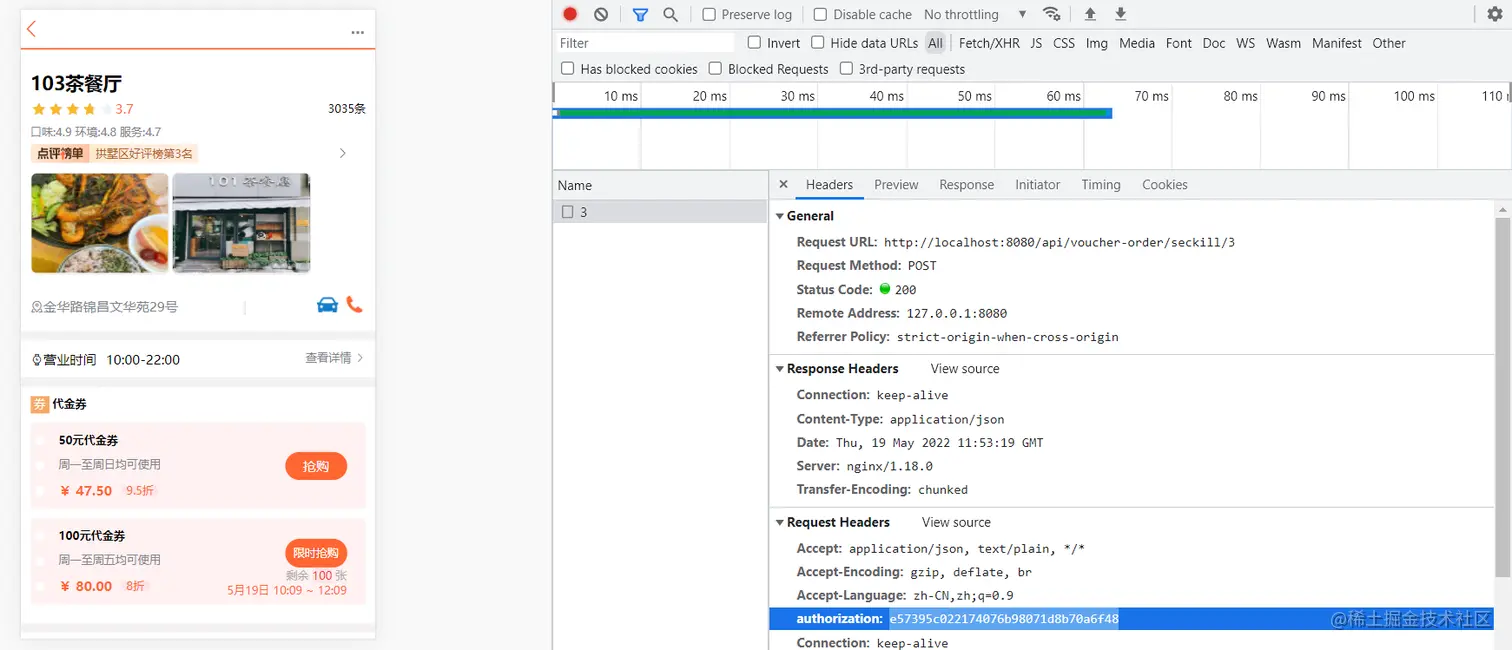Check the Invert filter option
The image size is (1512, 650).
click(x=755, y=42)
